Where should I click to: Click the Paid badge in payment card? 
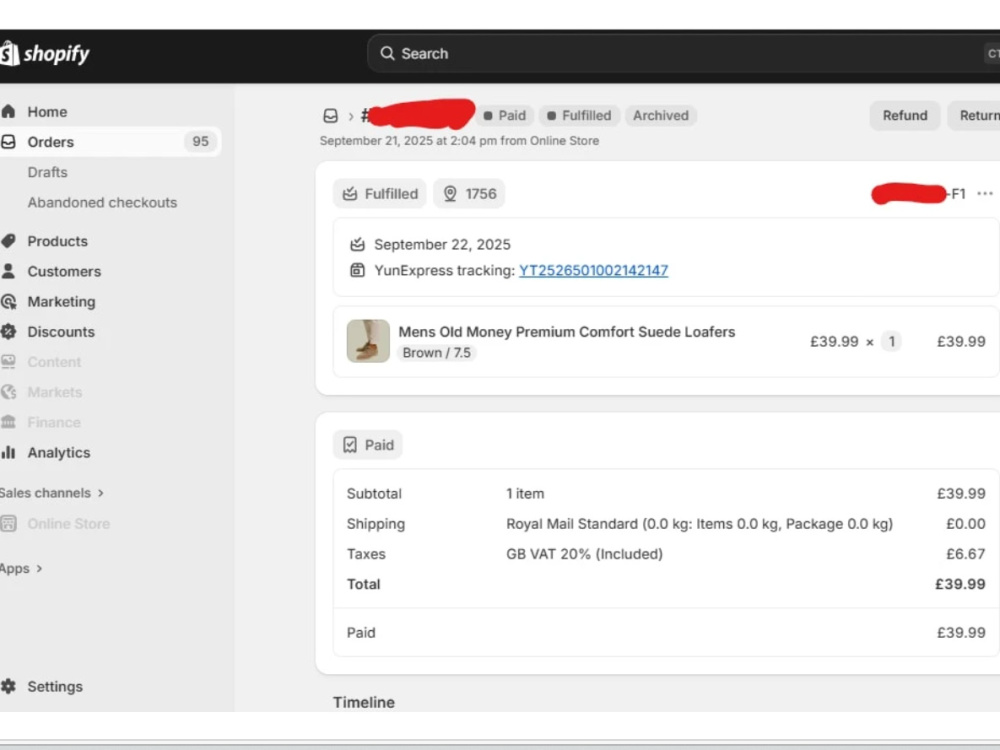click(x=368, y=445)
